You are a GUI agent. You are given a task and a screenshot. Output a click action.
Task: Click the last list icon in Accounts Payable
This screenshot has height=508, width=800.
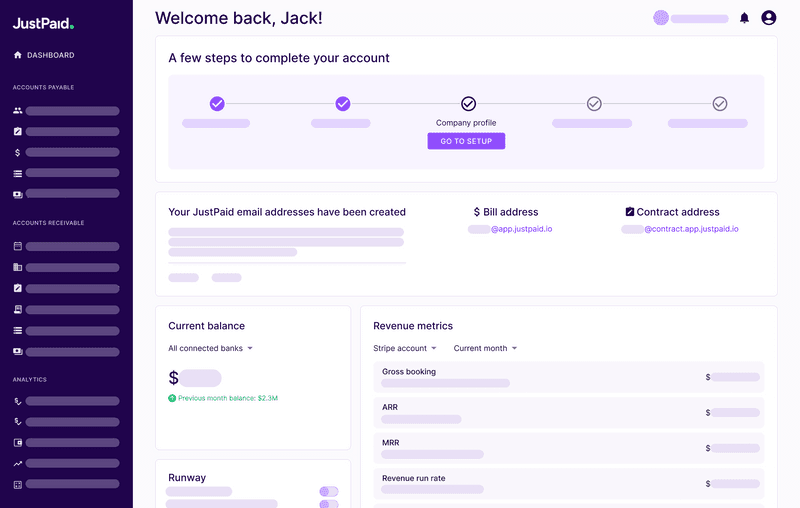tap(18, 174)
